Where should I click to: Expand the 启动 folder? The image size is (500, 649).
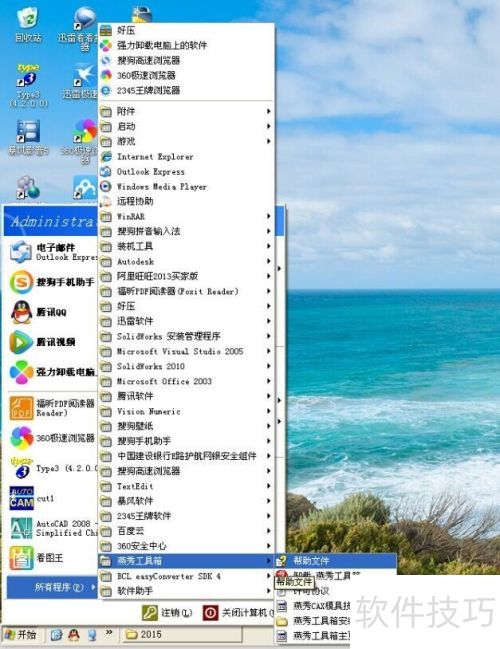click(x=187, y=126)
